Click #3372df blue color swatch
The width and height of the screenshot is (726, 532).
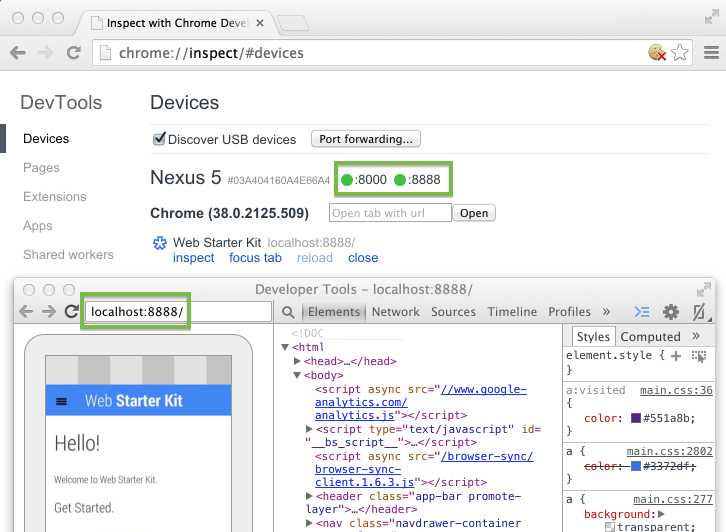pos(636,466)
